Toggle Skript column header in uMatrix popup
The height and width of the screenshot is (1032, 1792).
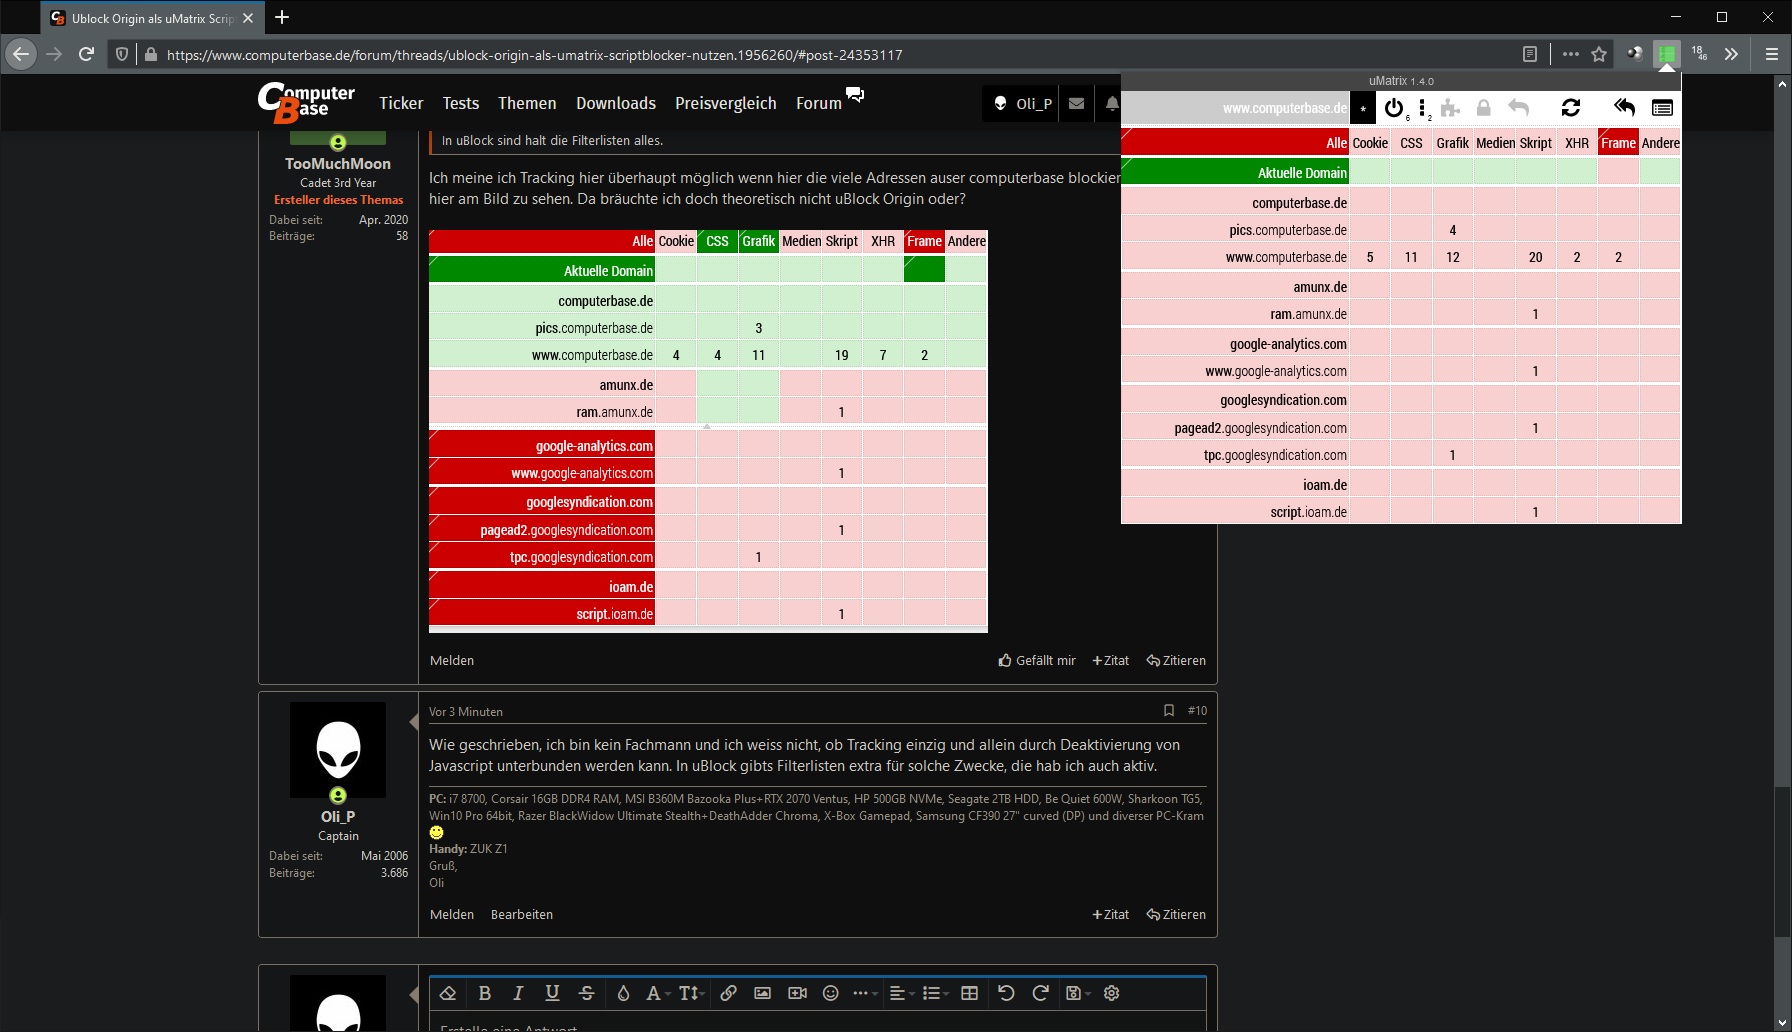pyautogui.click(x=1536, y=143)
